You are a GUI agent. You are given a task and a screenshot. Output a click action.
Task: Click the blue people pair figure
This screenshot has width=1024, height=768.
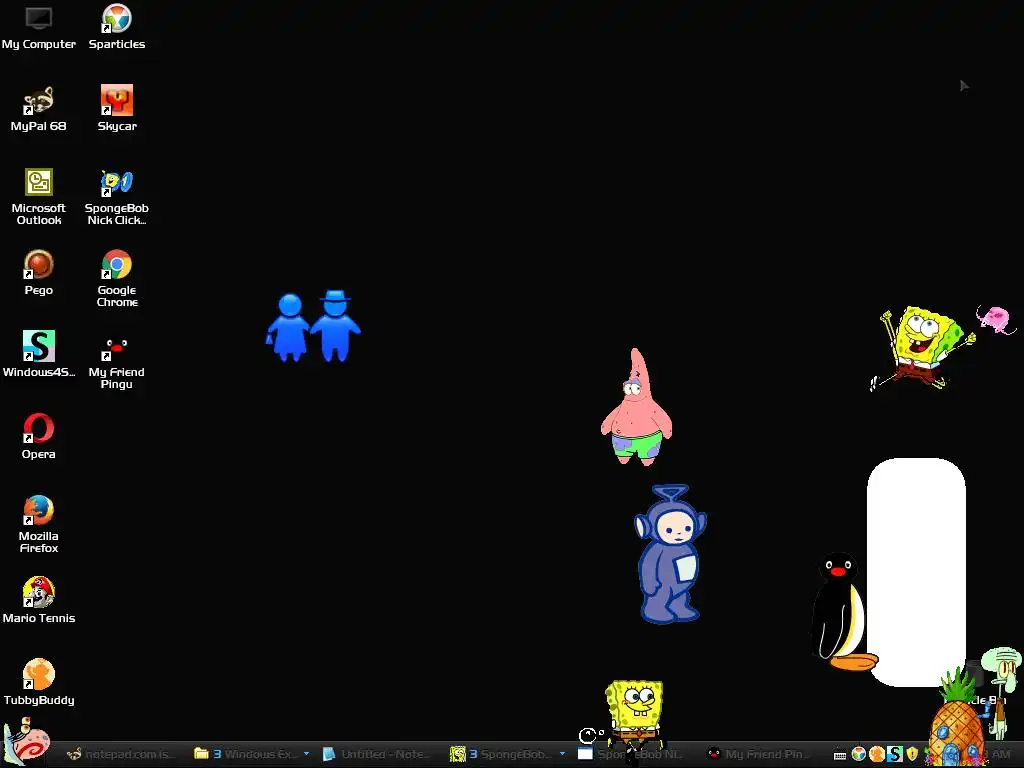(x=313, y=326)
